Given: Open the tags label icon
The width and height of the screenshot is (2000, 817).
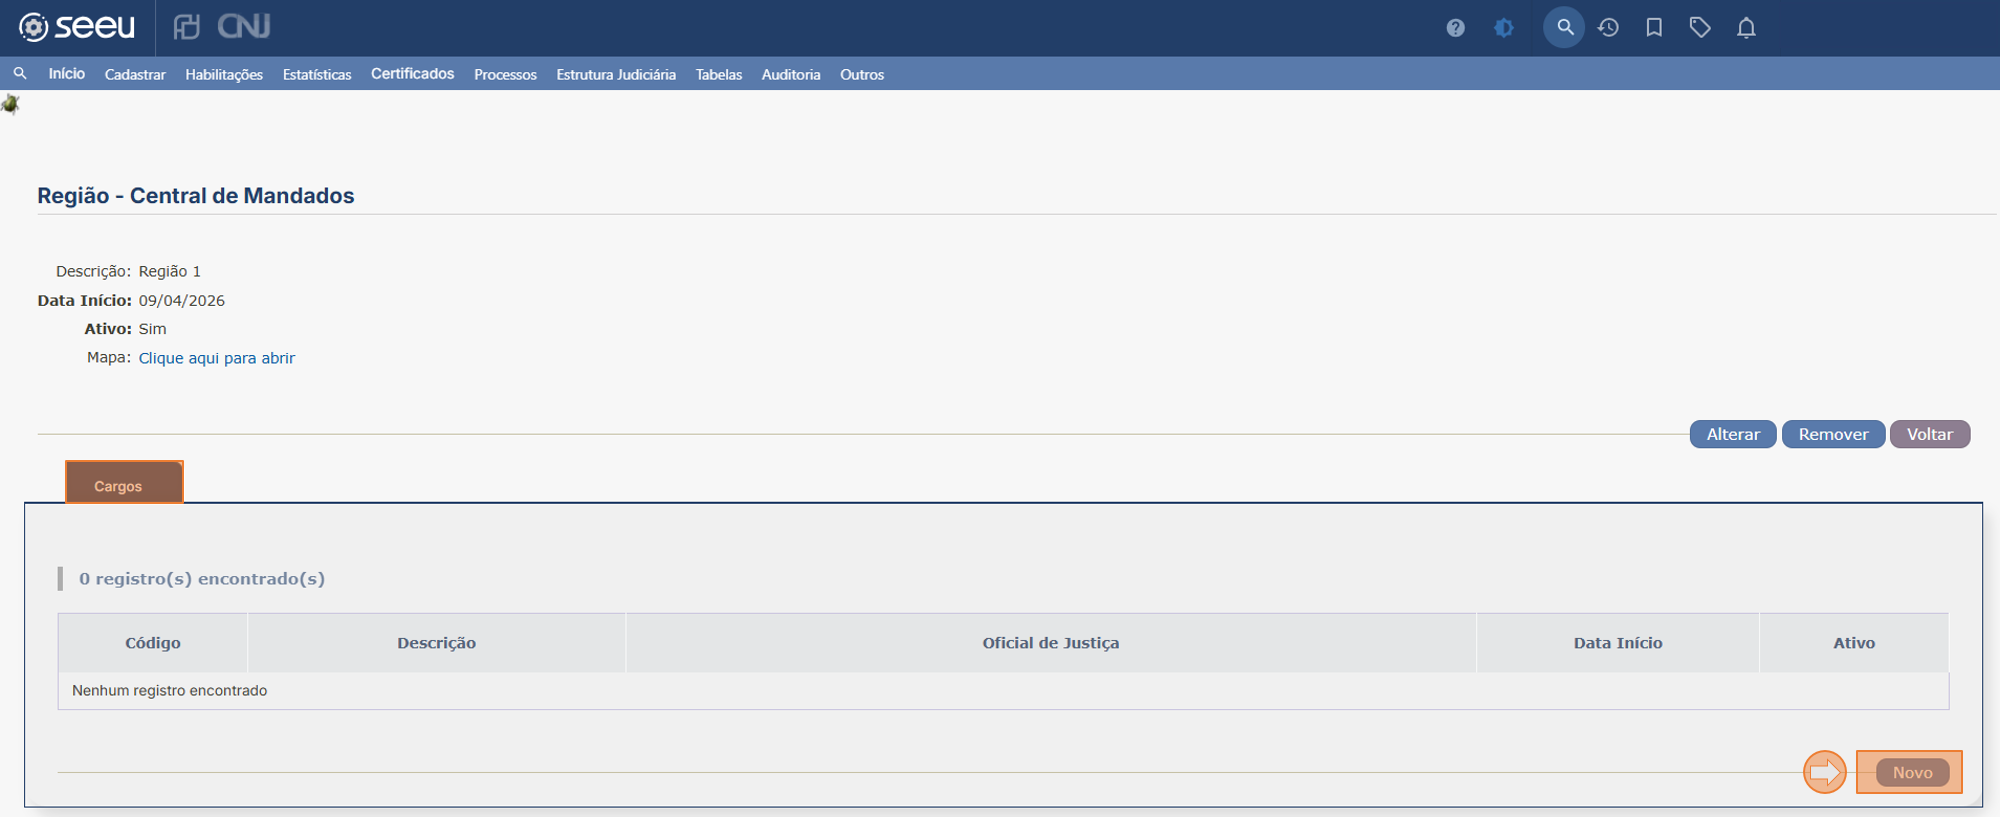Looking at the screenshot, I should [x=1700, y=28].
